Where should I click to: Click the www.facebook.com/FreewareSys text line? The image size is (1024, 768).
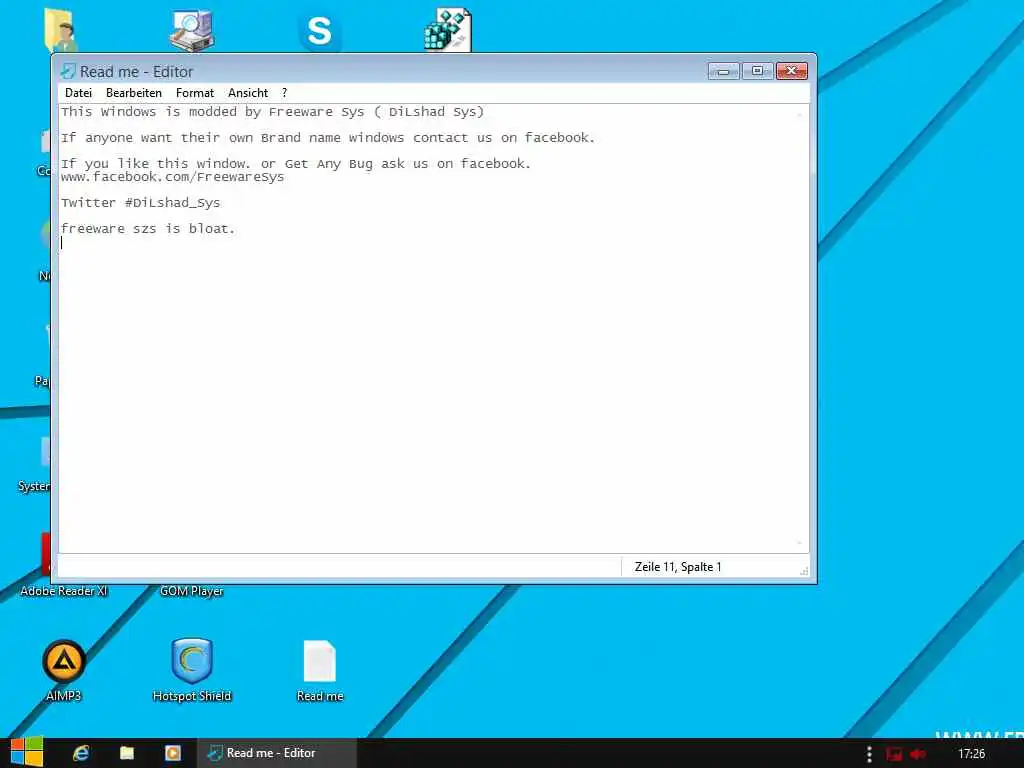pyautogui.click(x=172, y=177)
